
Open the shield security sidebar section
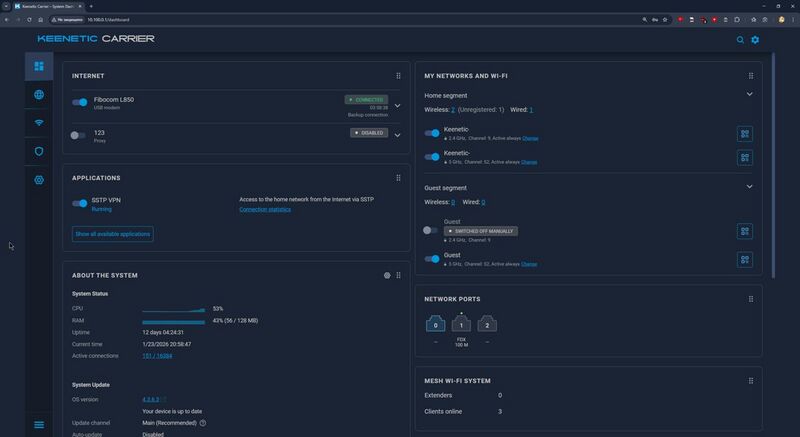pos(39,151)
